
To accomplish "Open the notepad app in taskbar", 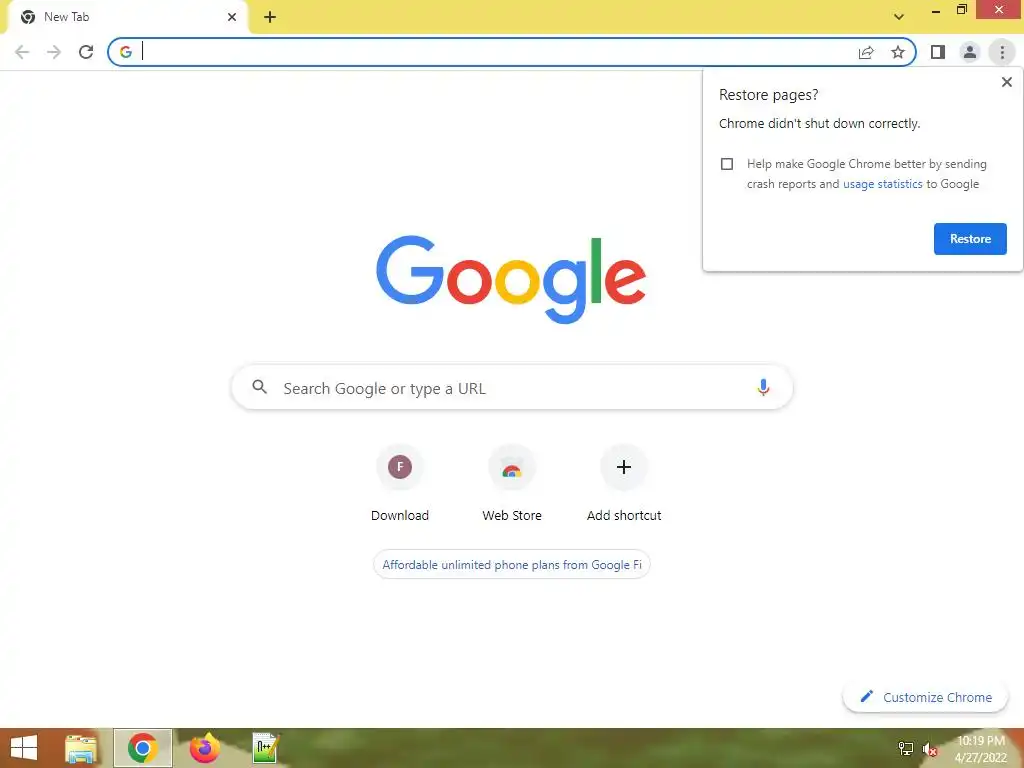I will tap(266, 748).
